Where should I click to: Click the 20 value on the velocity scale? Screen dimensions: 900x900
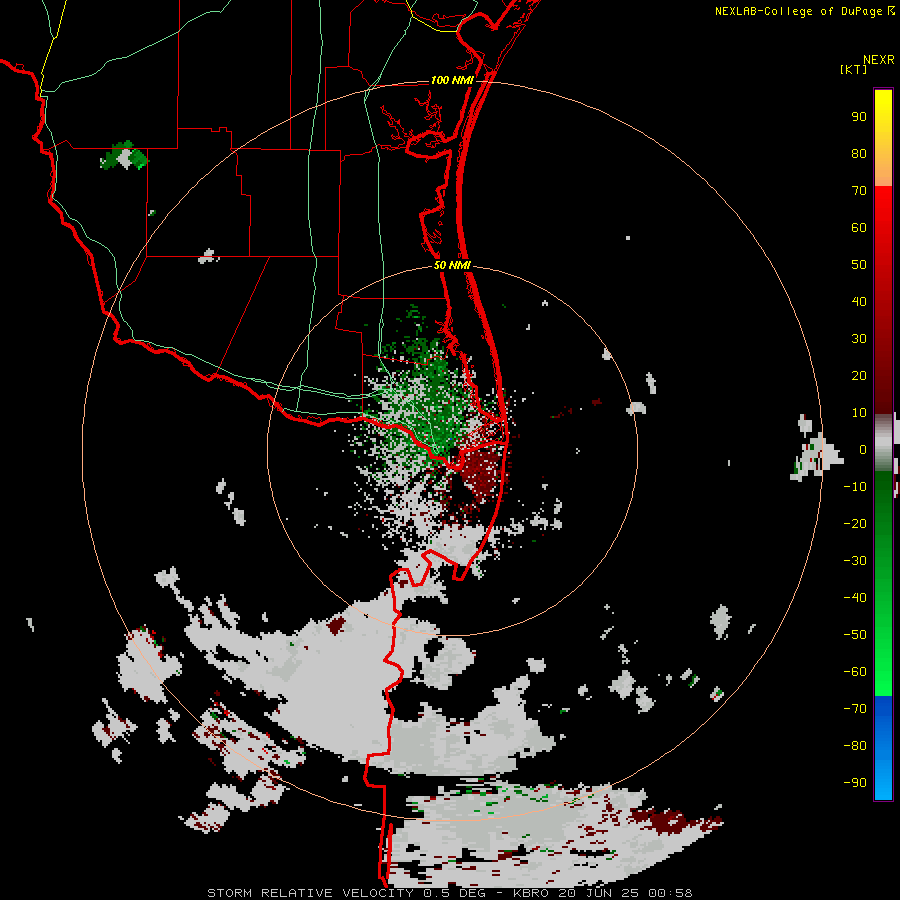[x=859, y=376]
